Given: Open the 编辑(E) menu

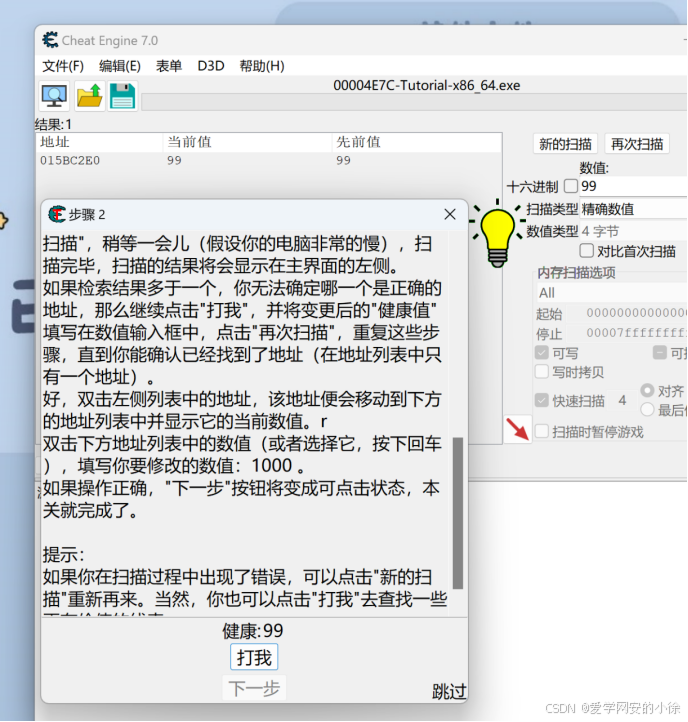Looking at the screenshot, I should (120, 66).
